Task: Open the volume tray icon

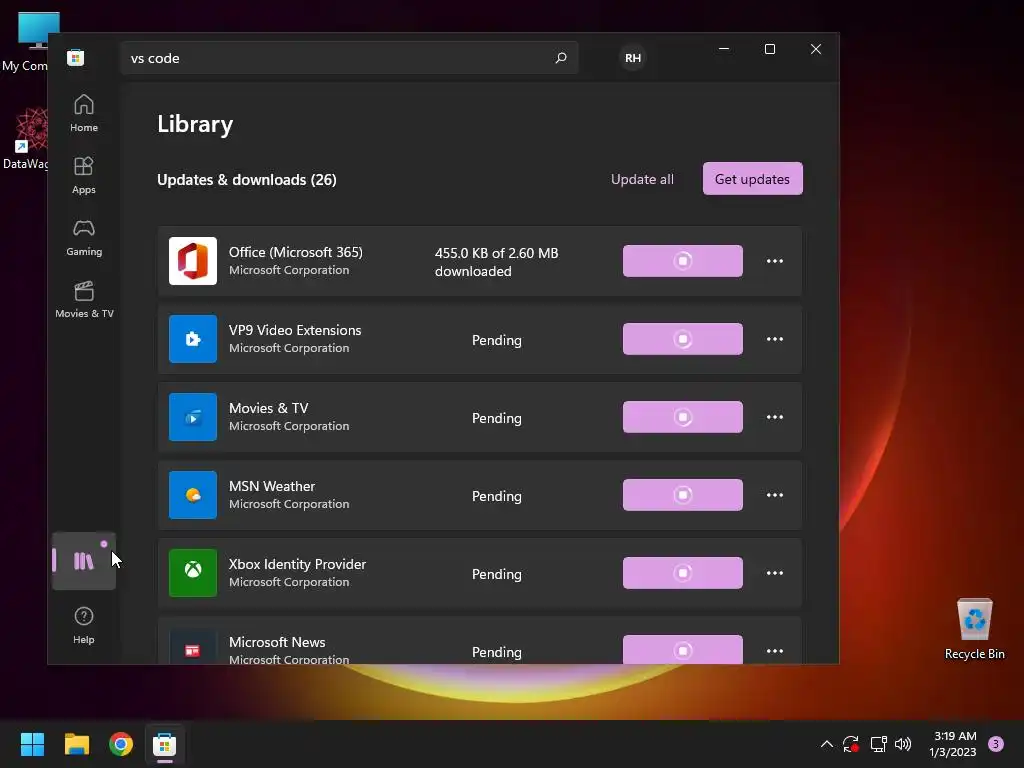Action: point(903,744)
